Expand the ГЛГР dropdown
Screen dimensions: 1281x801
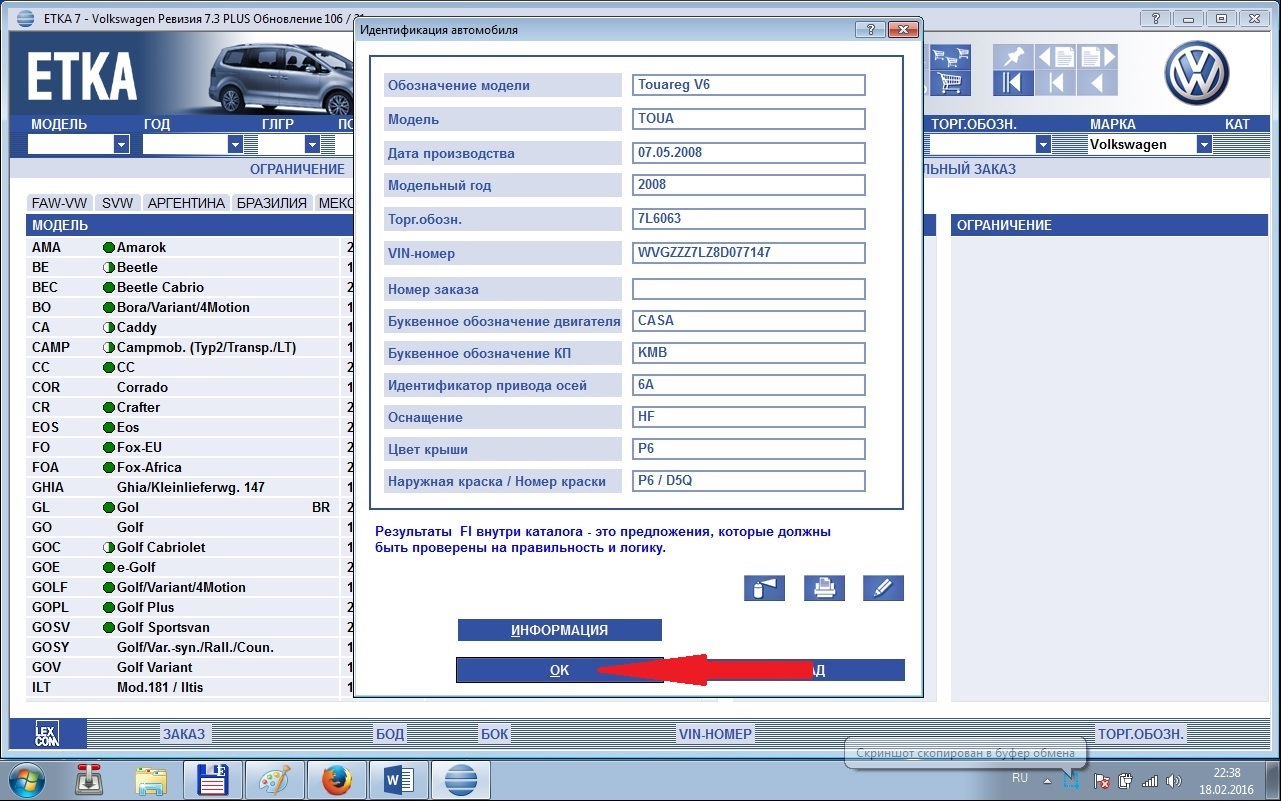[312, 144]
